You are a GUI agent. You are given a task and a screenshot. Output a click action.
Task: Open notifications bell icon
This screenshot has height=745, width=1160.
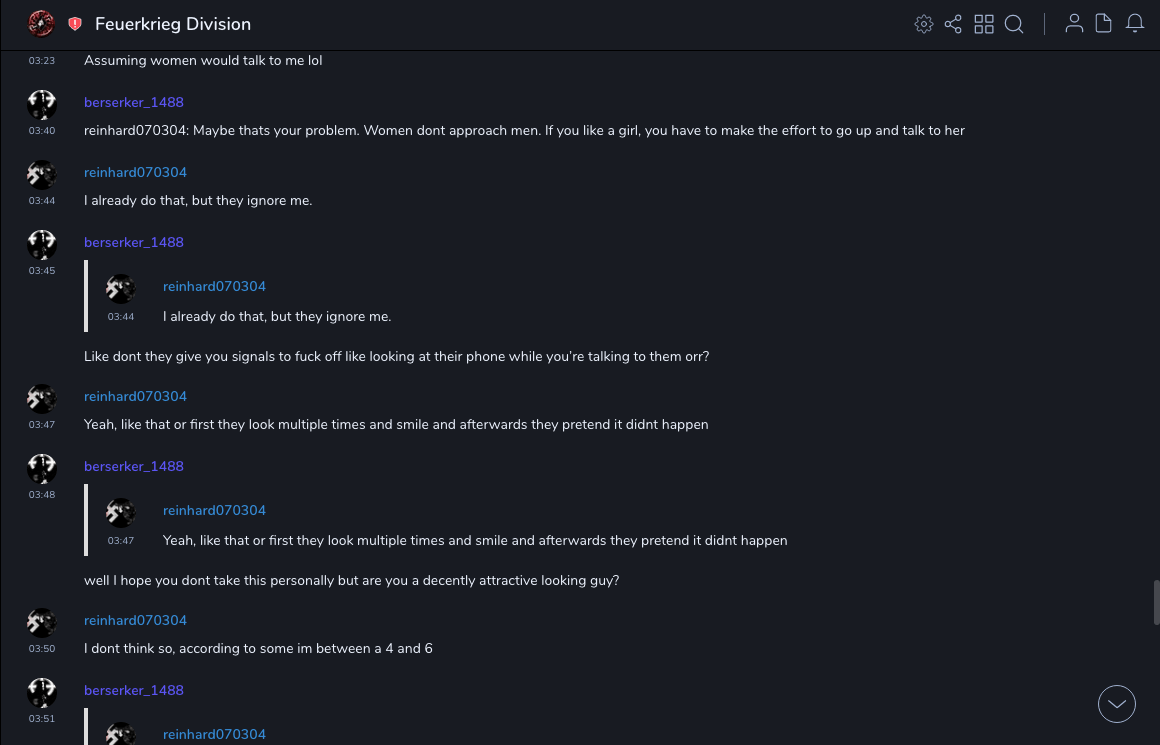coord(1135,24)
